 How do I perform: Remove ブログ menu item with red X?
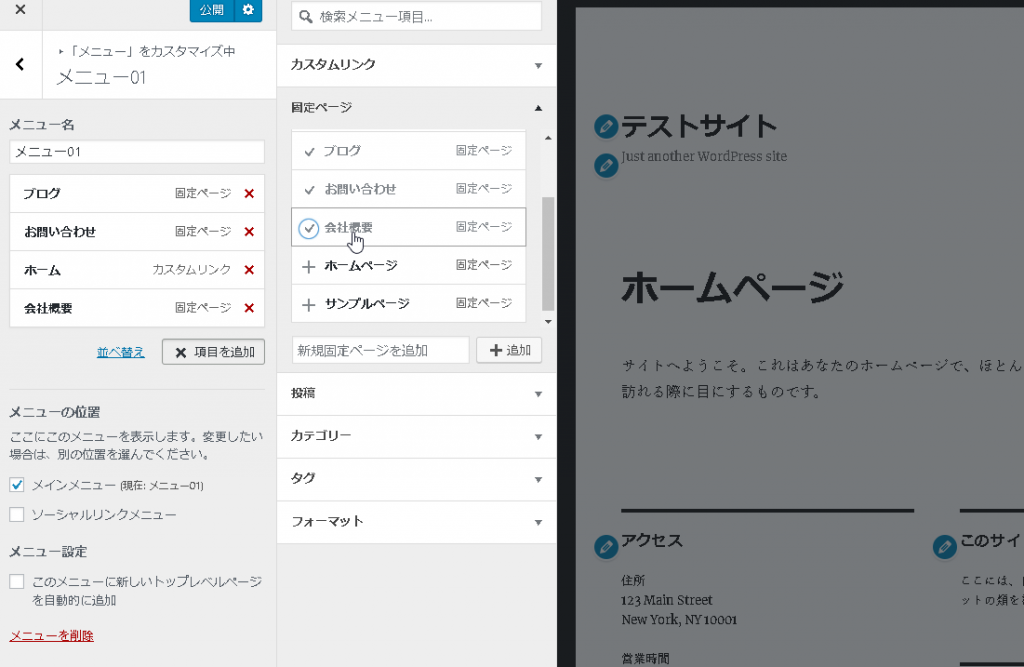[249, 194]
